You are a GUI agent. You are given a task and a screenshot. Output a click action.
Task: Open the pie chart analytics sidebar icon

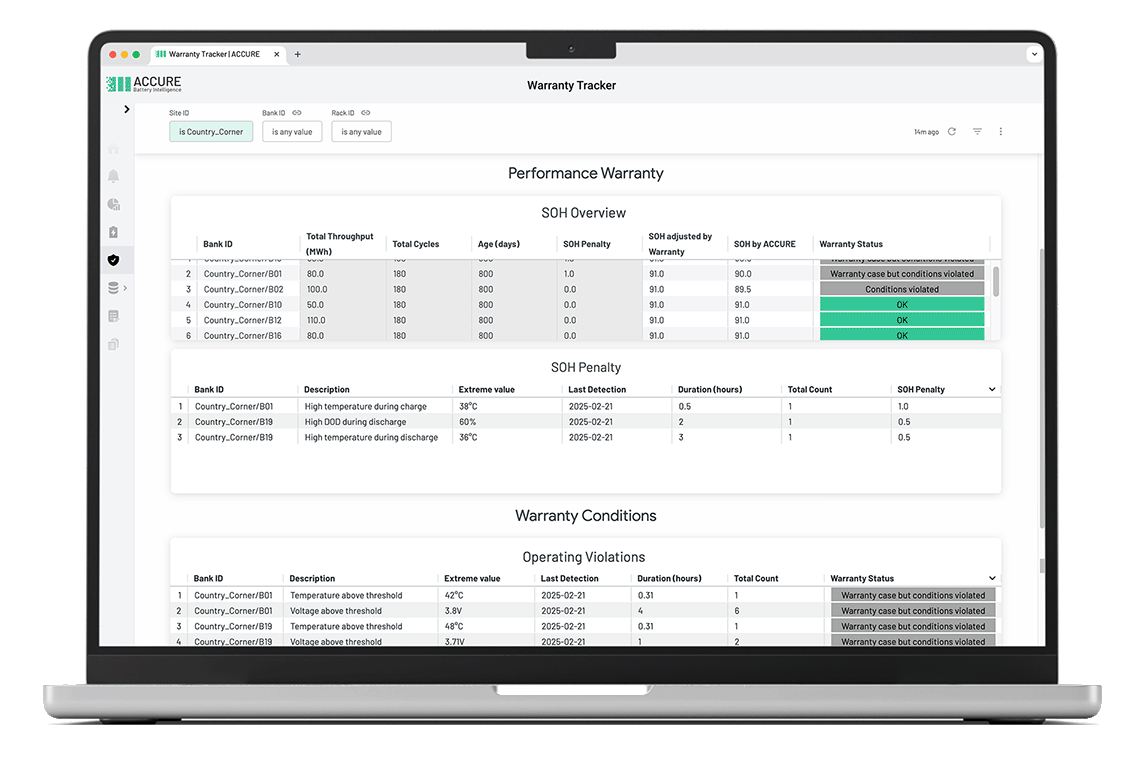pyautogui.click(x=113, y=204)
